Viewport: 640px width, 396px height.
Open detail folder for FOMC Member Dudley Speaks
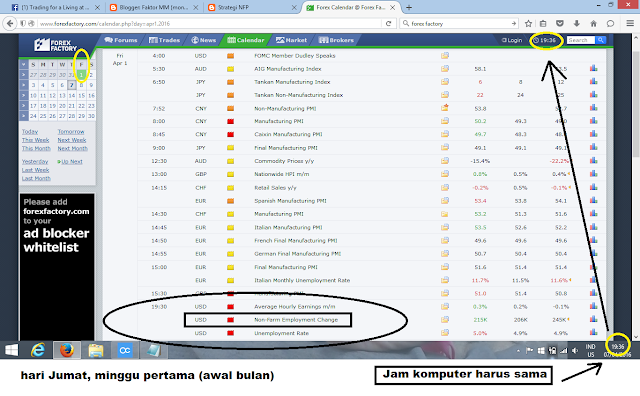pyautogui.click(x=445, y=56)
